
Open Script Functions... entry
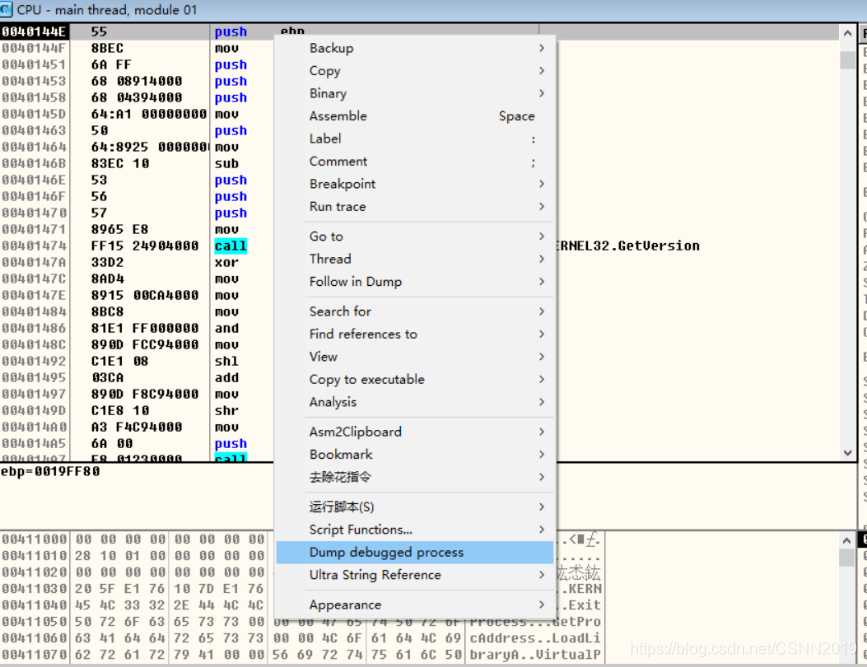[x=415, y=530]
